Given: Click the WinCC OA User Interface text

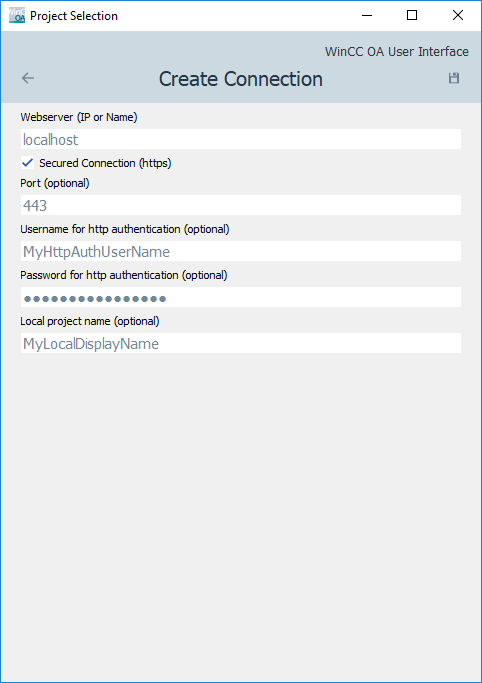Looking at the screenshot, I should point(397,51).
